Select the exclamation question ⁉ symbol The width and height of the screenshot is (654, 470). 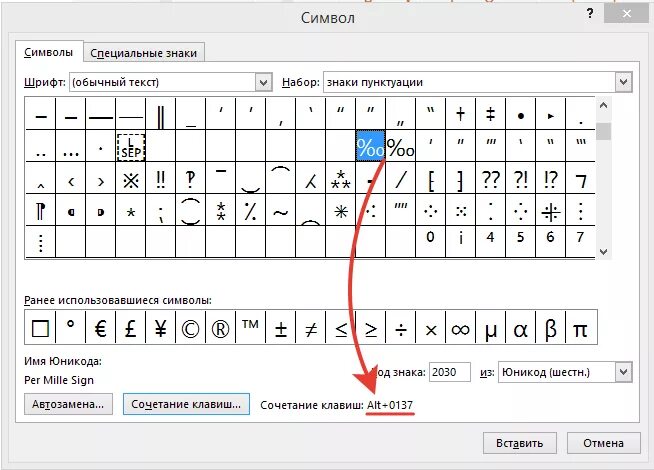pyautogui.click(x=551, y=178)
